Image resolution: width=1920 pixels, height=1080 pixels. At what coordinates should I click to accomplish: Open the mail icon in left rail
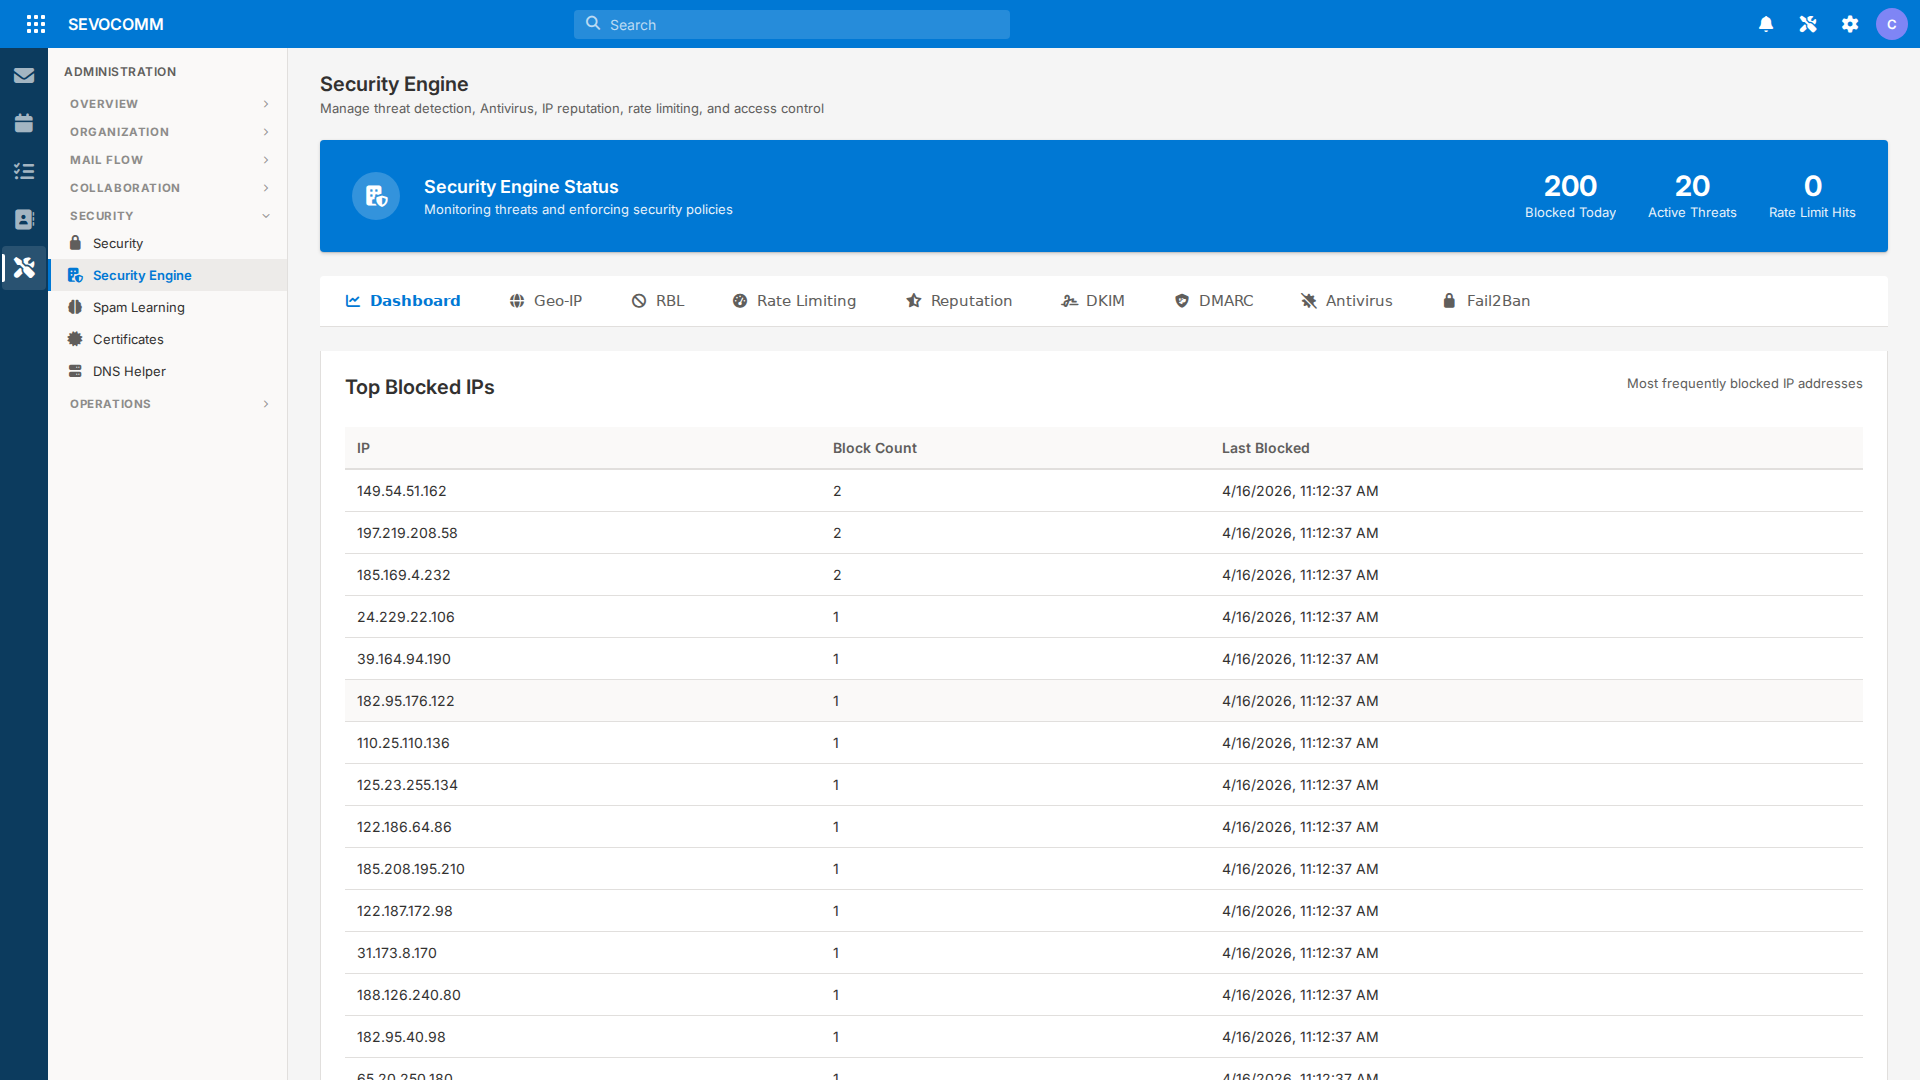click(x=24, y=75)
